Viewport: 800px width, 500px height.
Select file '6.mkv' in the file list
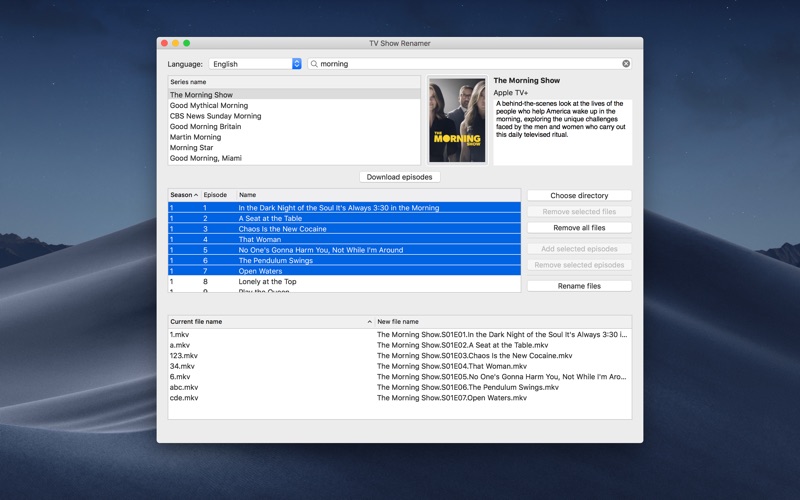180,377
